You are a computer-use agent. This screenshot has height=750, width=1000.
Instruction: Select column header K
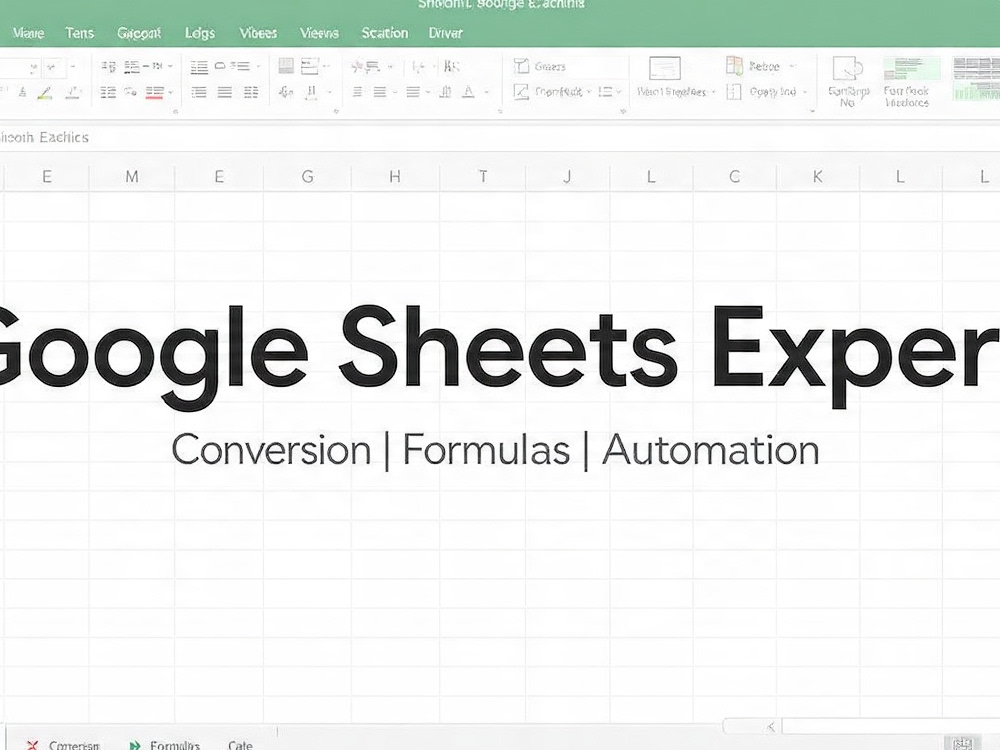tap(817, 177)
